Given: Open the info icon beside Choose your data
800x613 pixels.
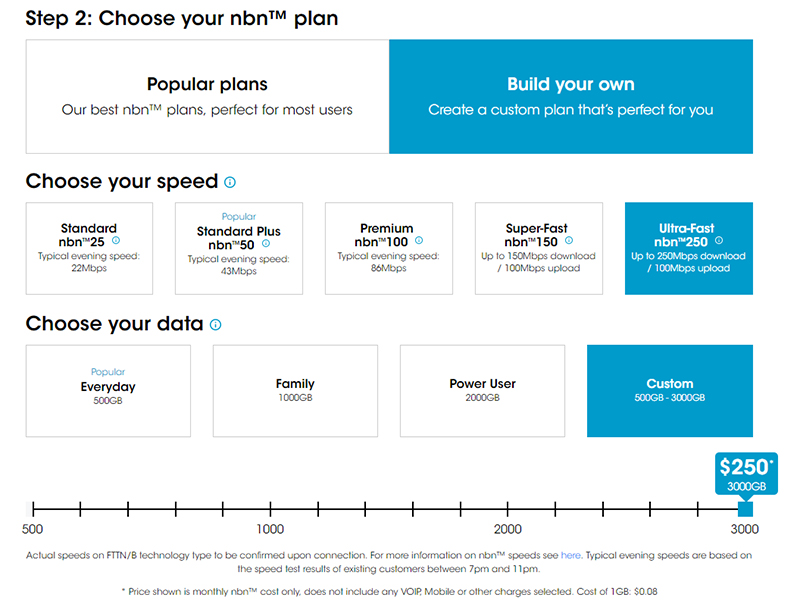Looking at the screenshot, I should [216, 325].
